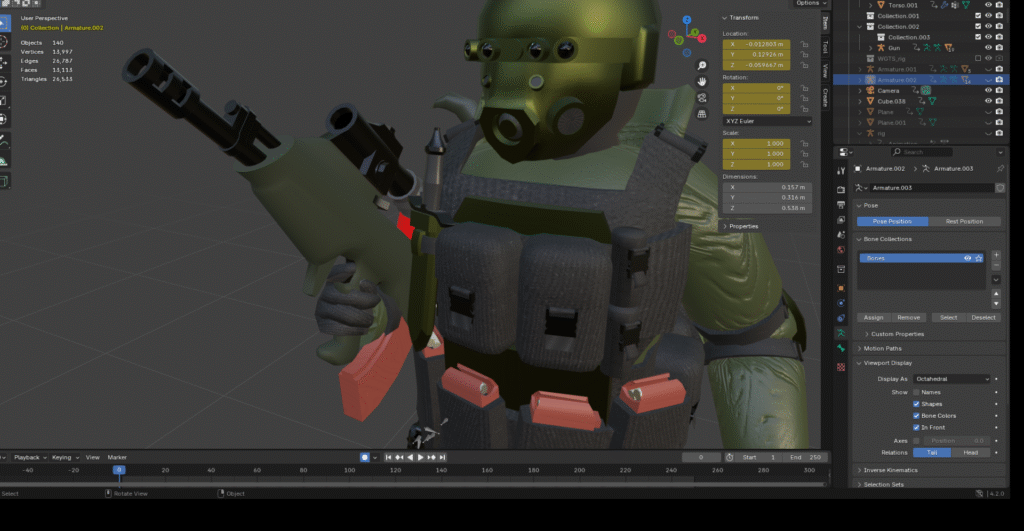This screenshot has width=1024, height=531.
Task: Expand the Custom Properties subpanel
Action: click(x=897, y=334)
